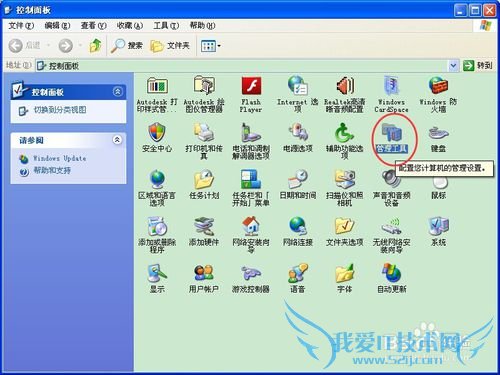Open Realtek高清晰音频配置 icon
The image size is (500, 375).
345,86
